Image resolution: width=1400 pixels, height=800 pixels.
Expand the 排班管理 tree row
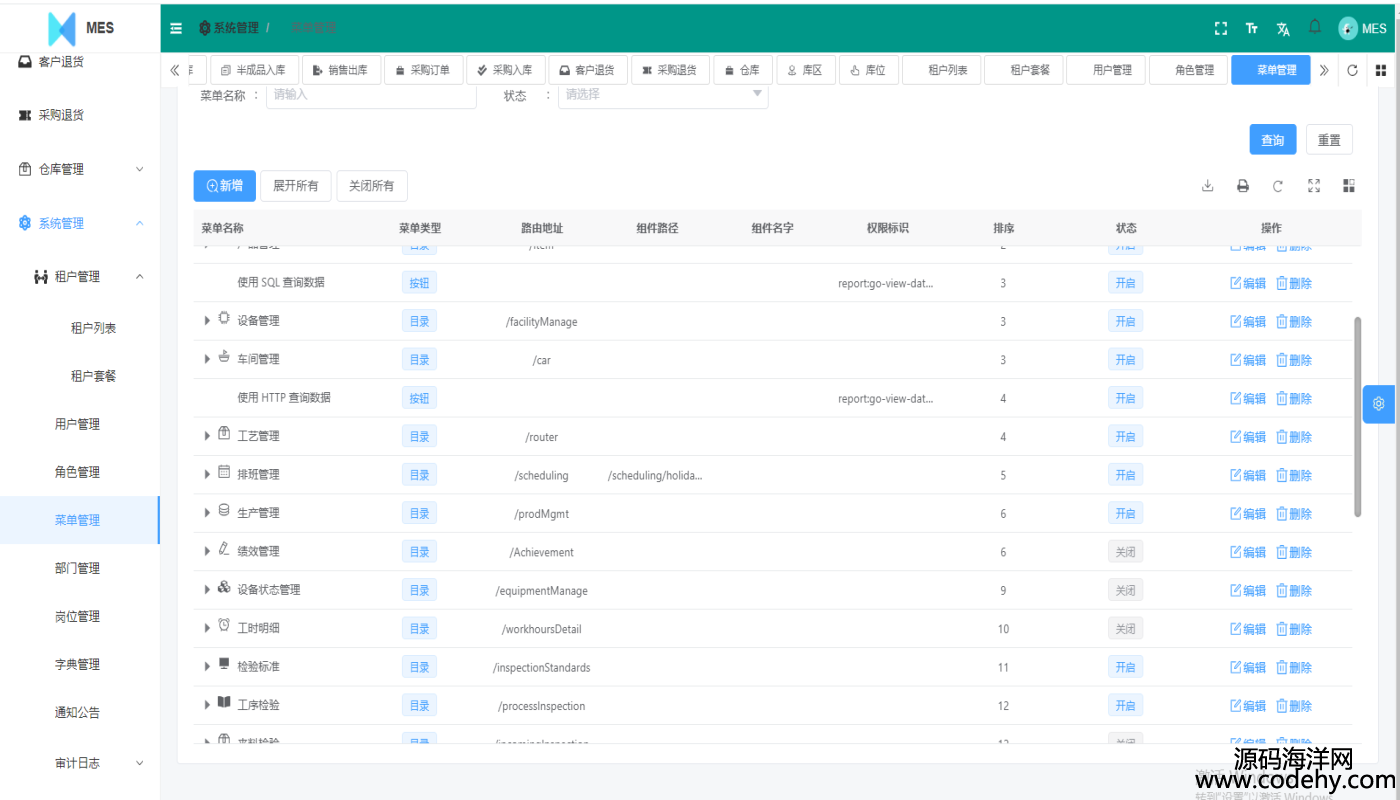pyautogui.click(x=207, y=474)
